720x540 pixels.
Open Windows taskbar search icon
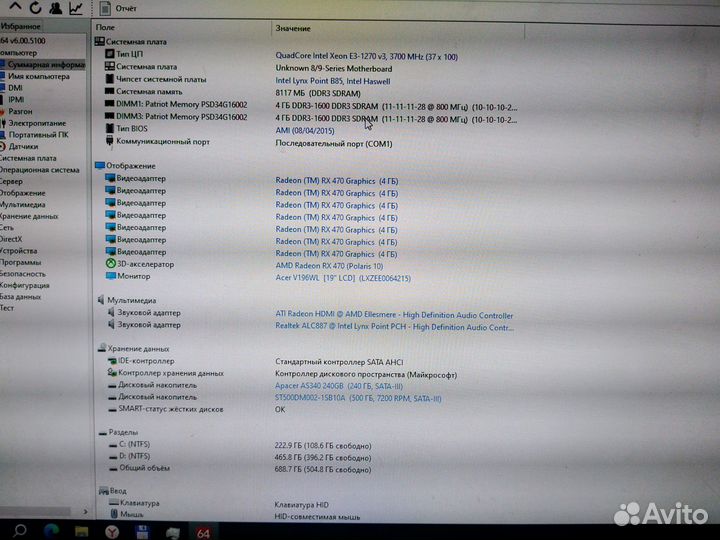pos(20,531)
